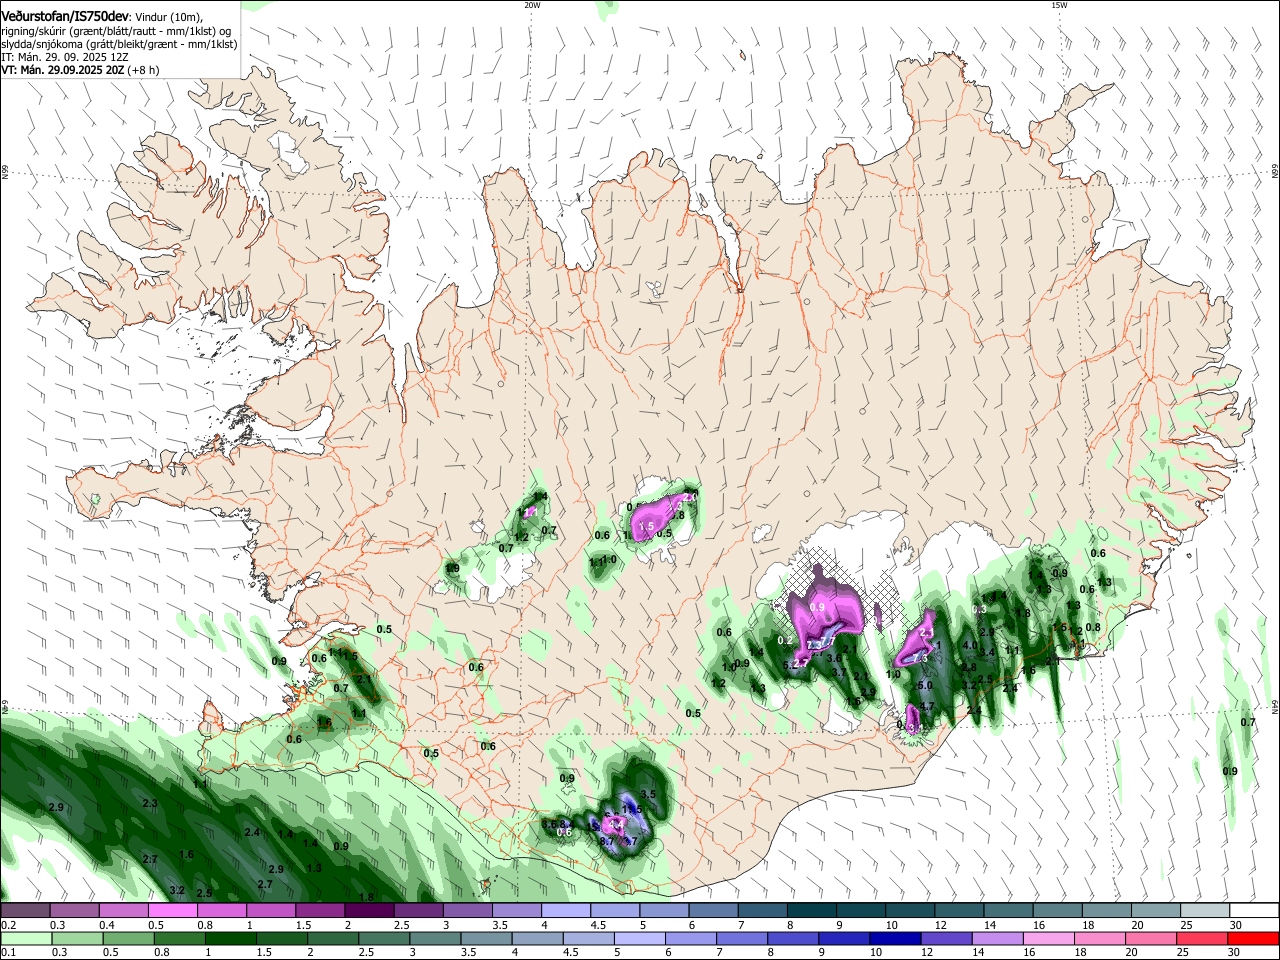
Task: Click upper legend swatch between 0.5 and 0.8
Action: tap(172, 910)
